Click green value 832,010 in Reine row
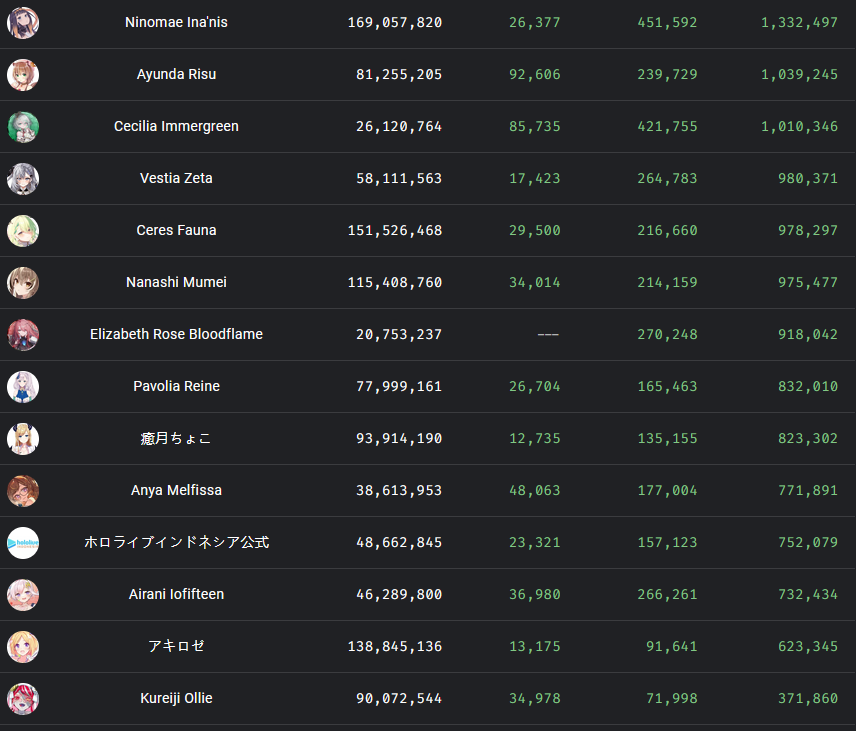Screen dimensions: 856x731 pyautogui.click(x=807, y=387)
